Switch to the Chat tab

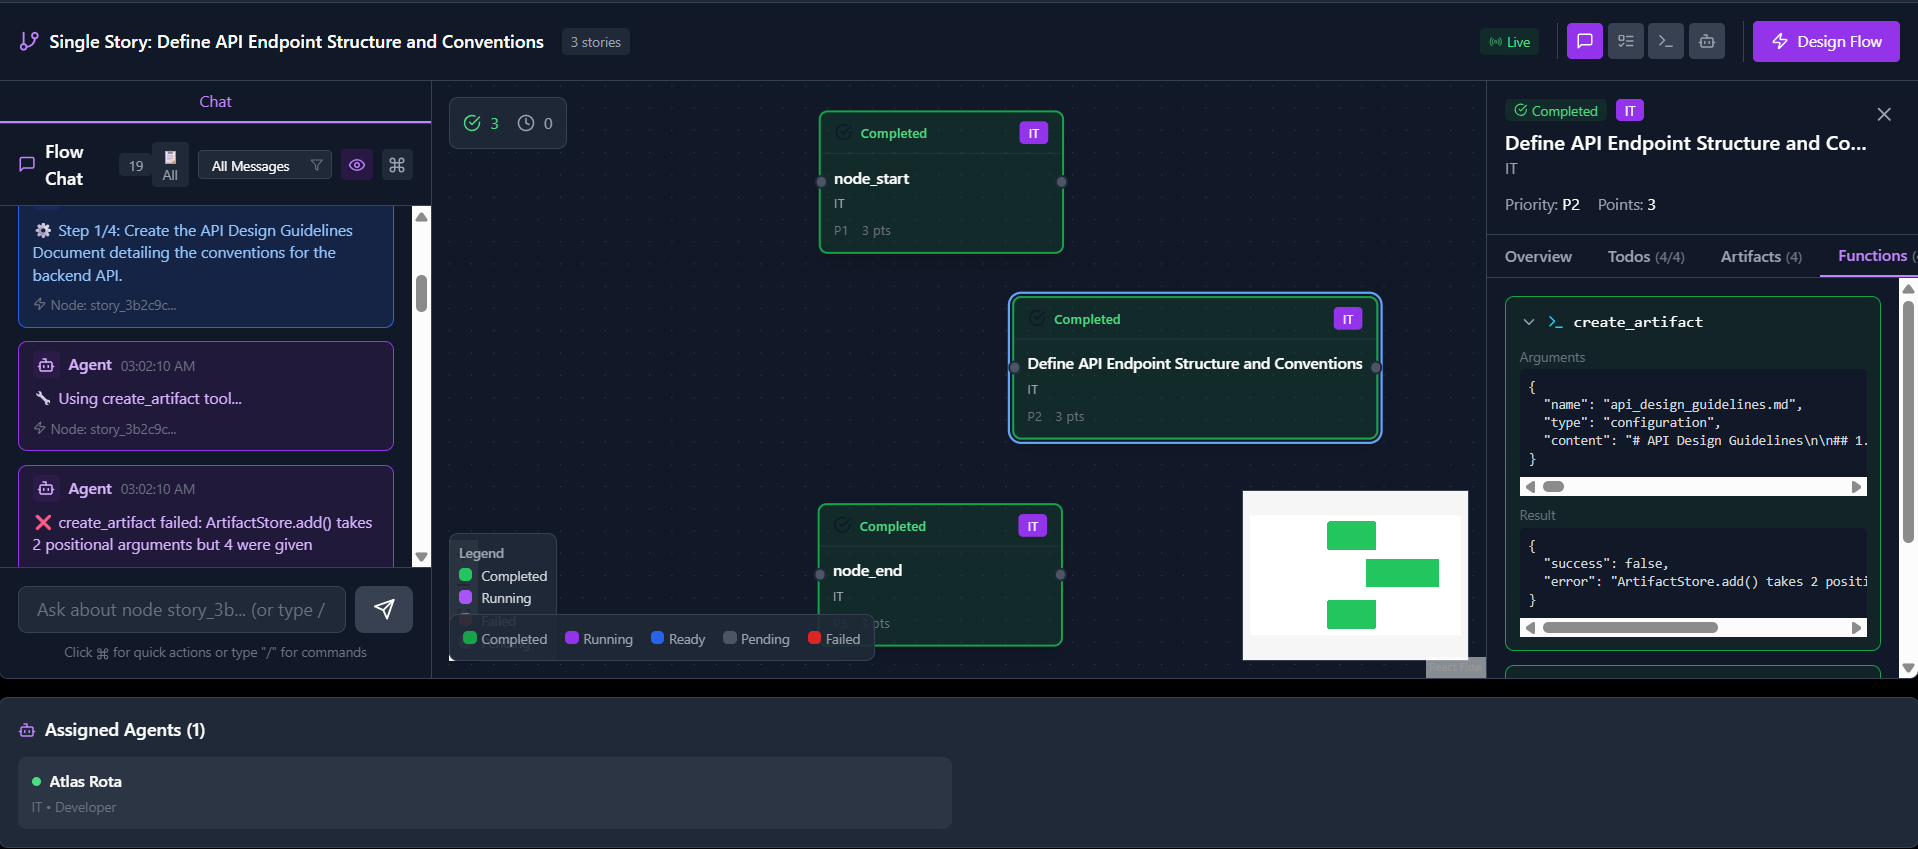click(x=215, y=101)
